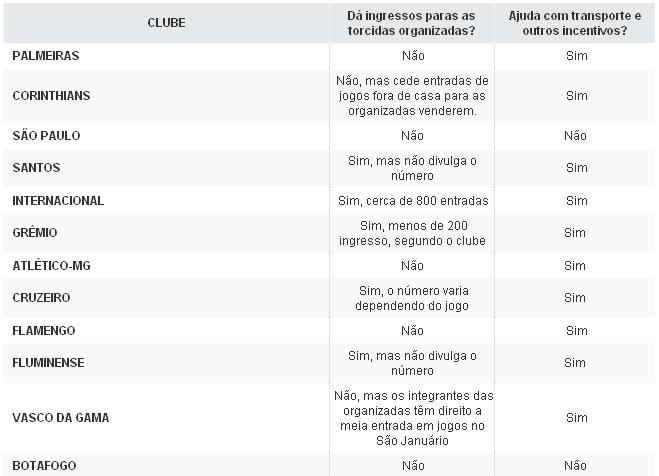
Task: Select 'Sim, o número varia dependendo do jogo' cell
Action: pos(412,298)
